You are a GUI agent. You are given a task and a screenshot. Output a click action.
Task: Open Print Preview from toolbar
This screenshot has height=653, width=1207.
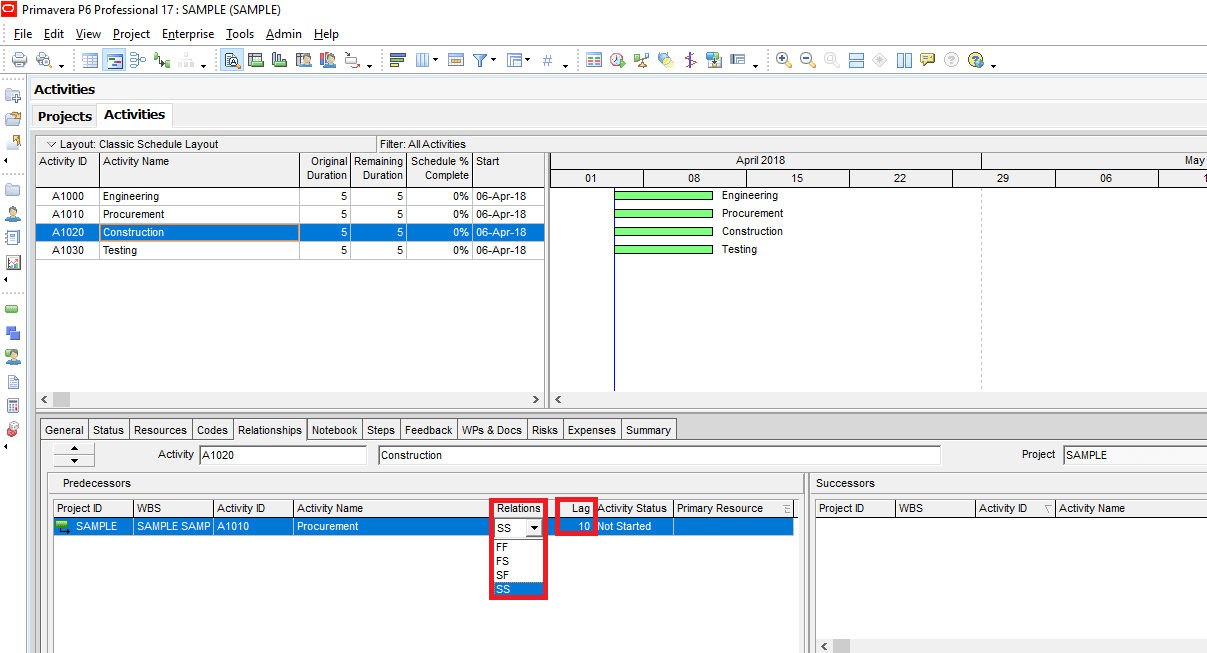click(43, 60)
